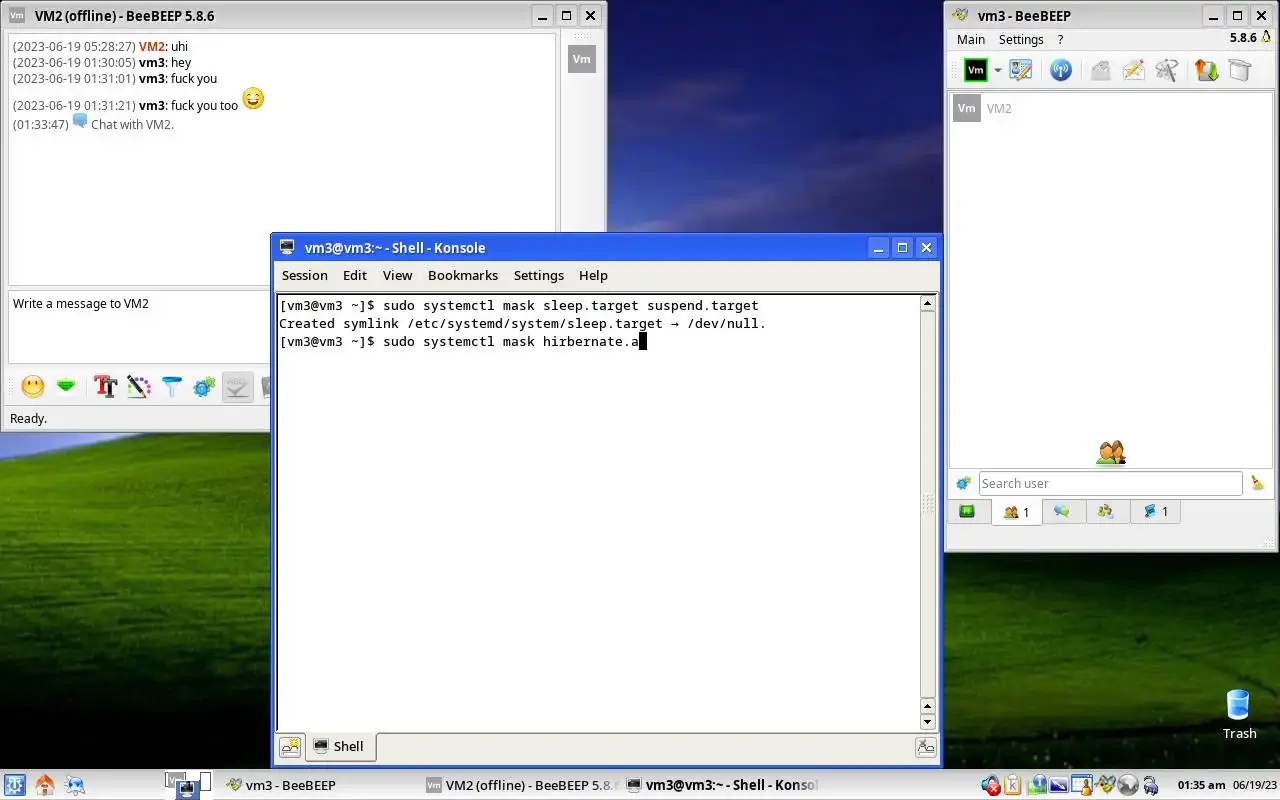Switch to Shell - Konsole taskbar entry
This screenshot has width=1280, height=800.
click(x=722, y=785)
